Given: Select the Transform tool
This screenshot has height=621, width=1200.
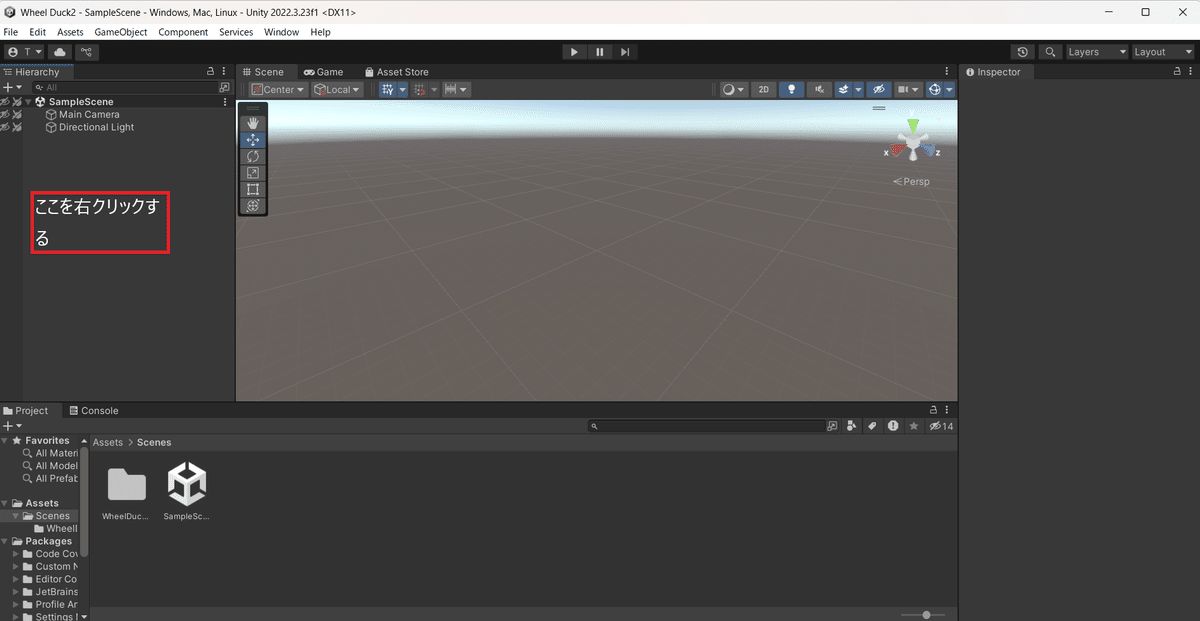Looking at the screenshot, I should point(253,206).
